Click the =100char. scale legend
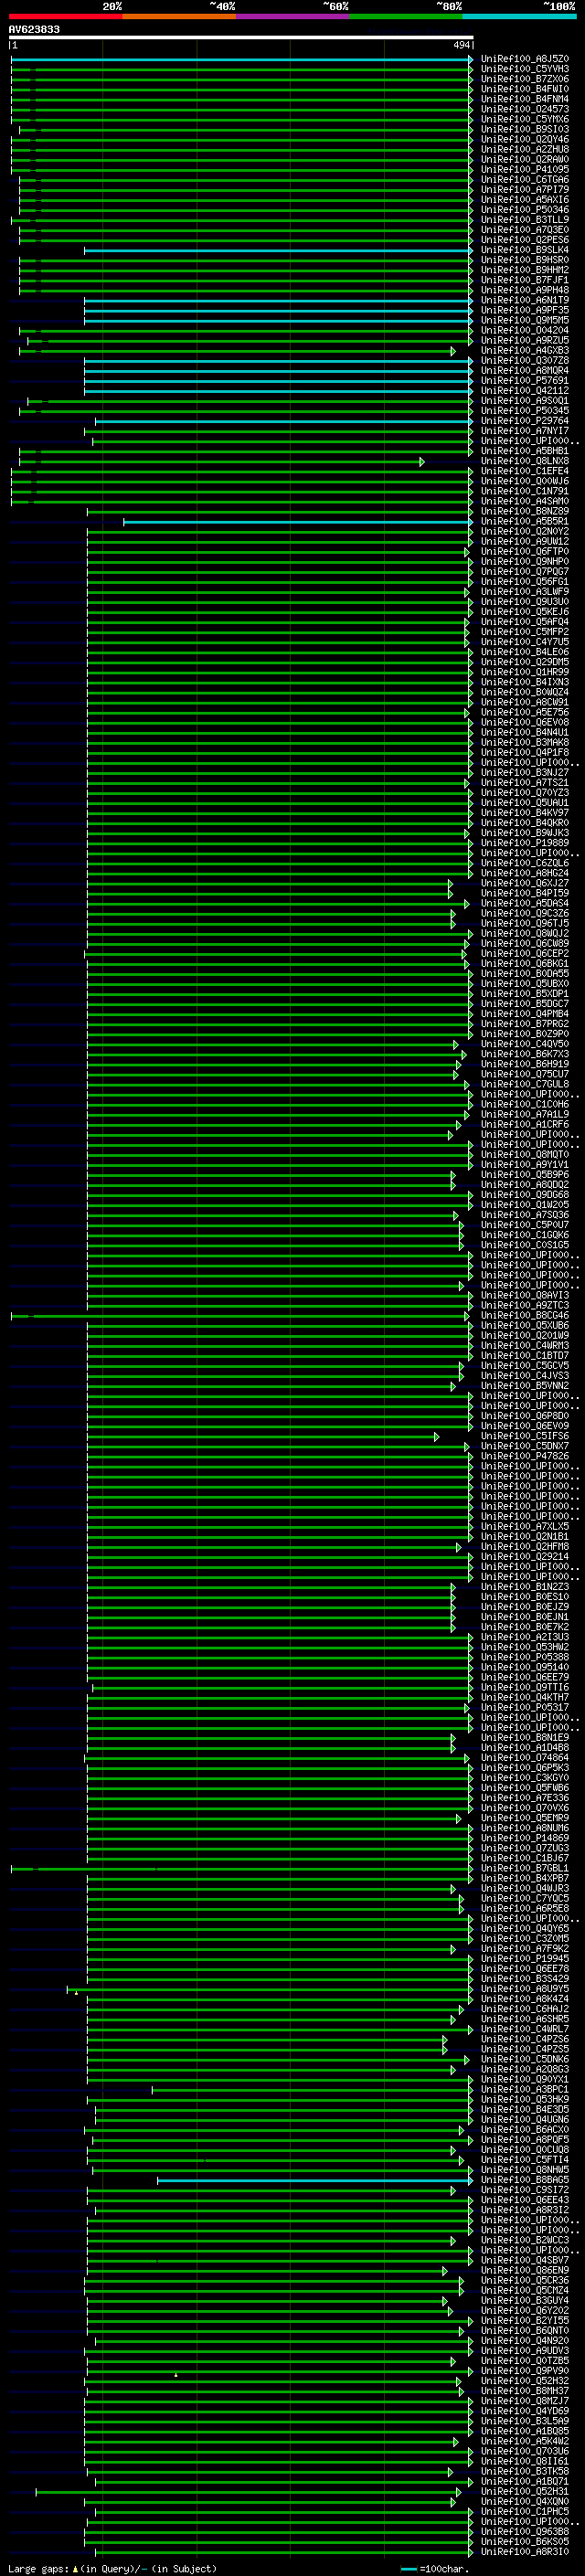Viewport: 585px width, 2576px height. (x=433, y=2569)
